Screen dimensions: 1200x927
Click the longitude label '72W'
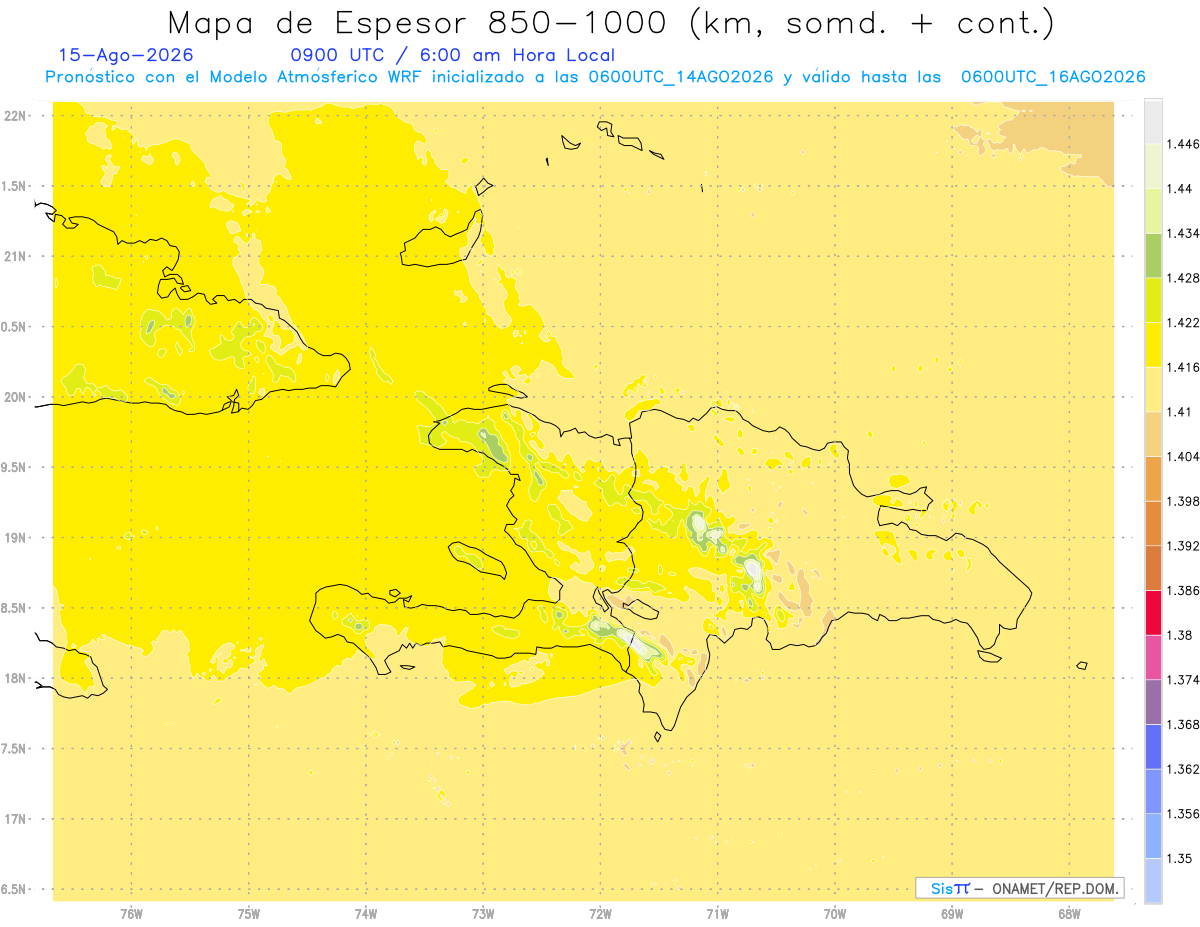click(x=600, y=913)
